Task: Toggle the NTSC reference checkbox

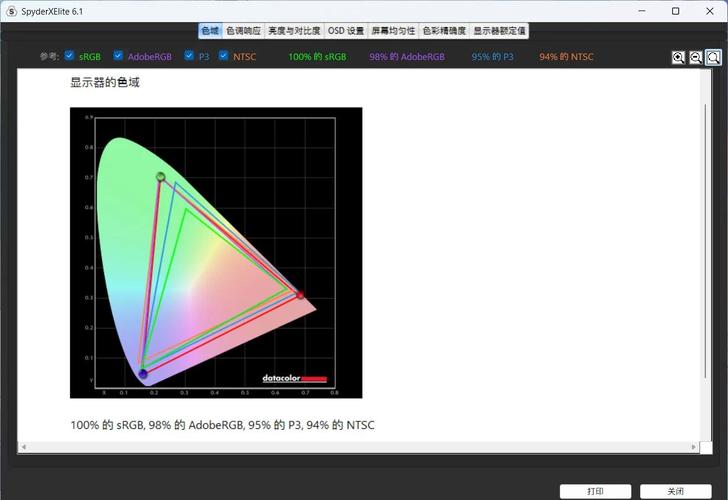Action: pyautogui.click(x=223, y=56)
